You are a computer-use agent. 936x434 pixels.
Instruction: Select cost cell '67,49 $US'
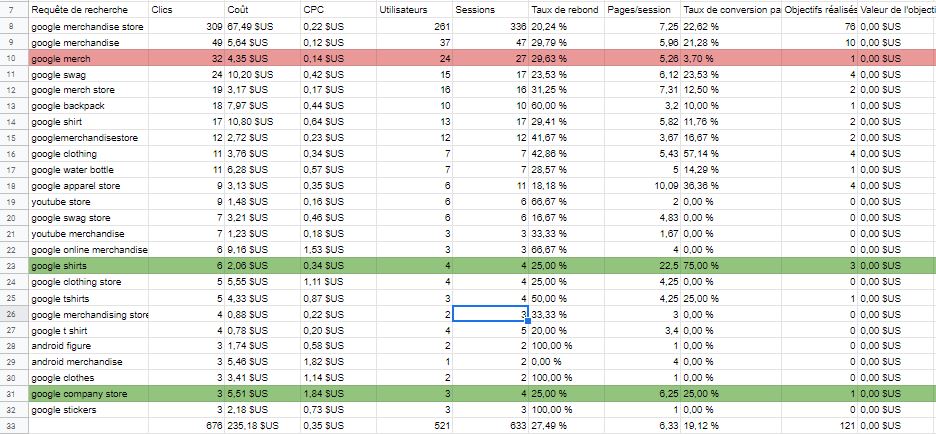262,27
